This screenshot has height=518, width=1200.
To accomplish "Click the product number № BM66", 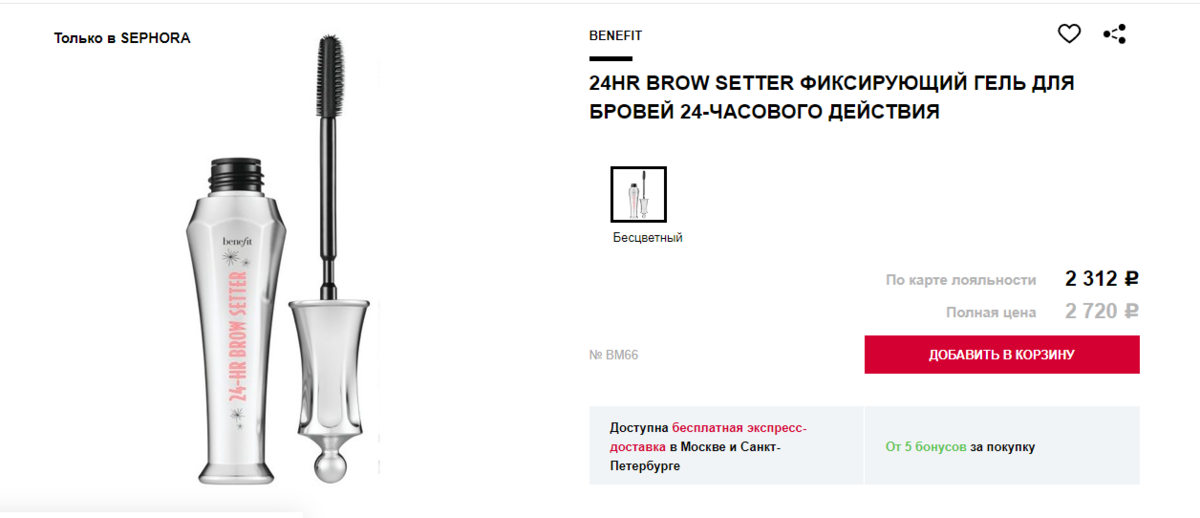I will 614,355.
